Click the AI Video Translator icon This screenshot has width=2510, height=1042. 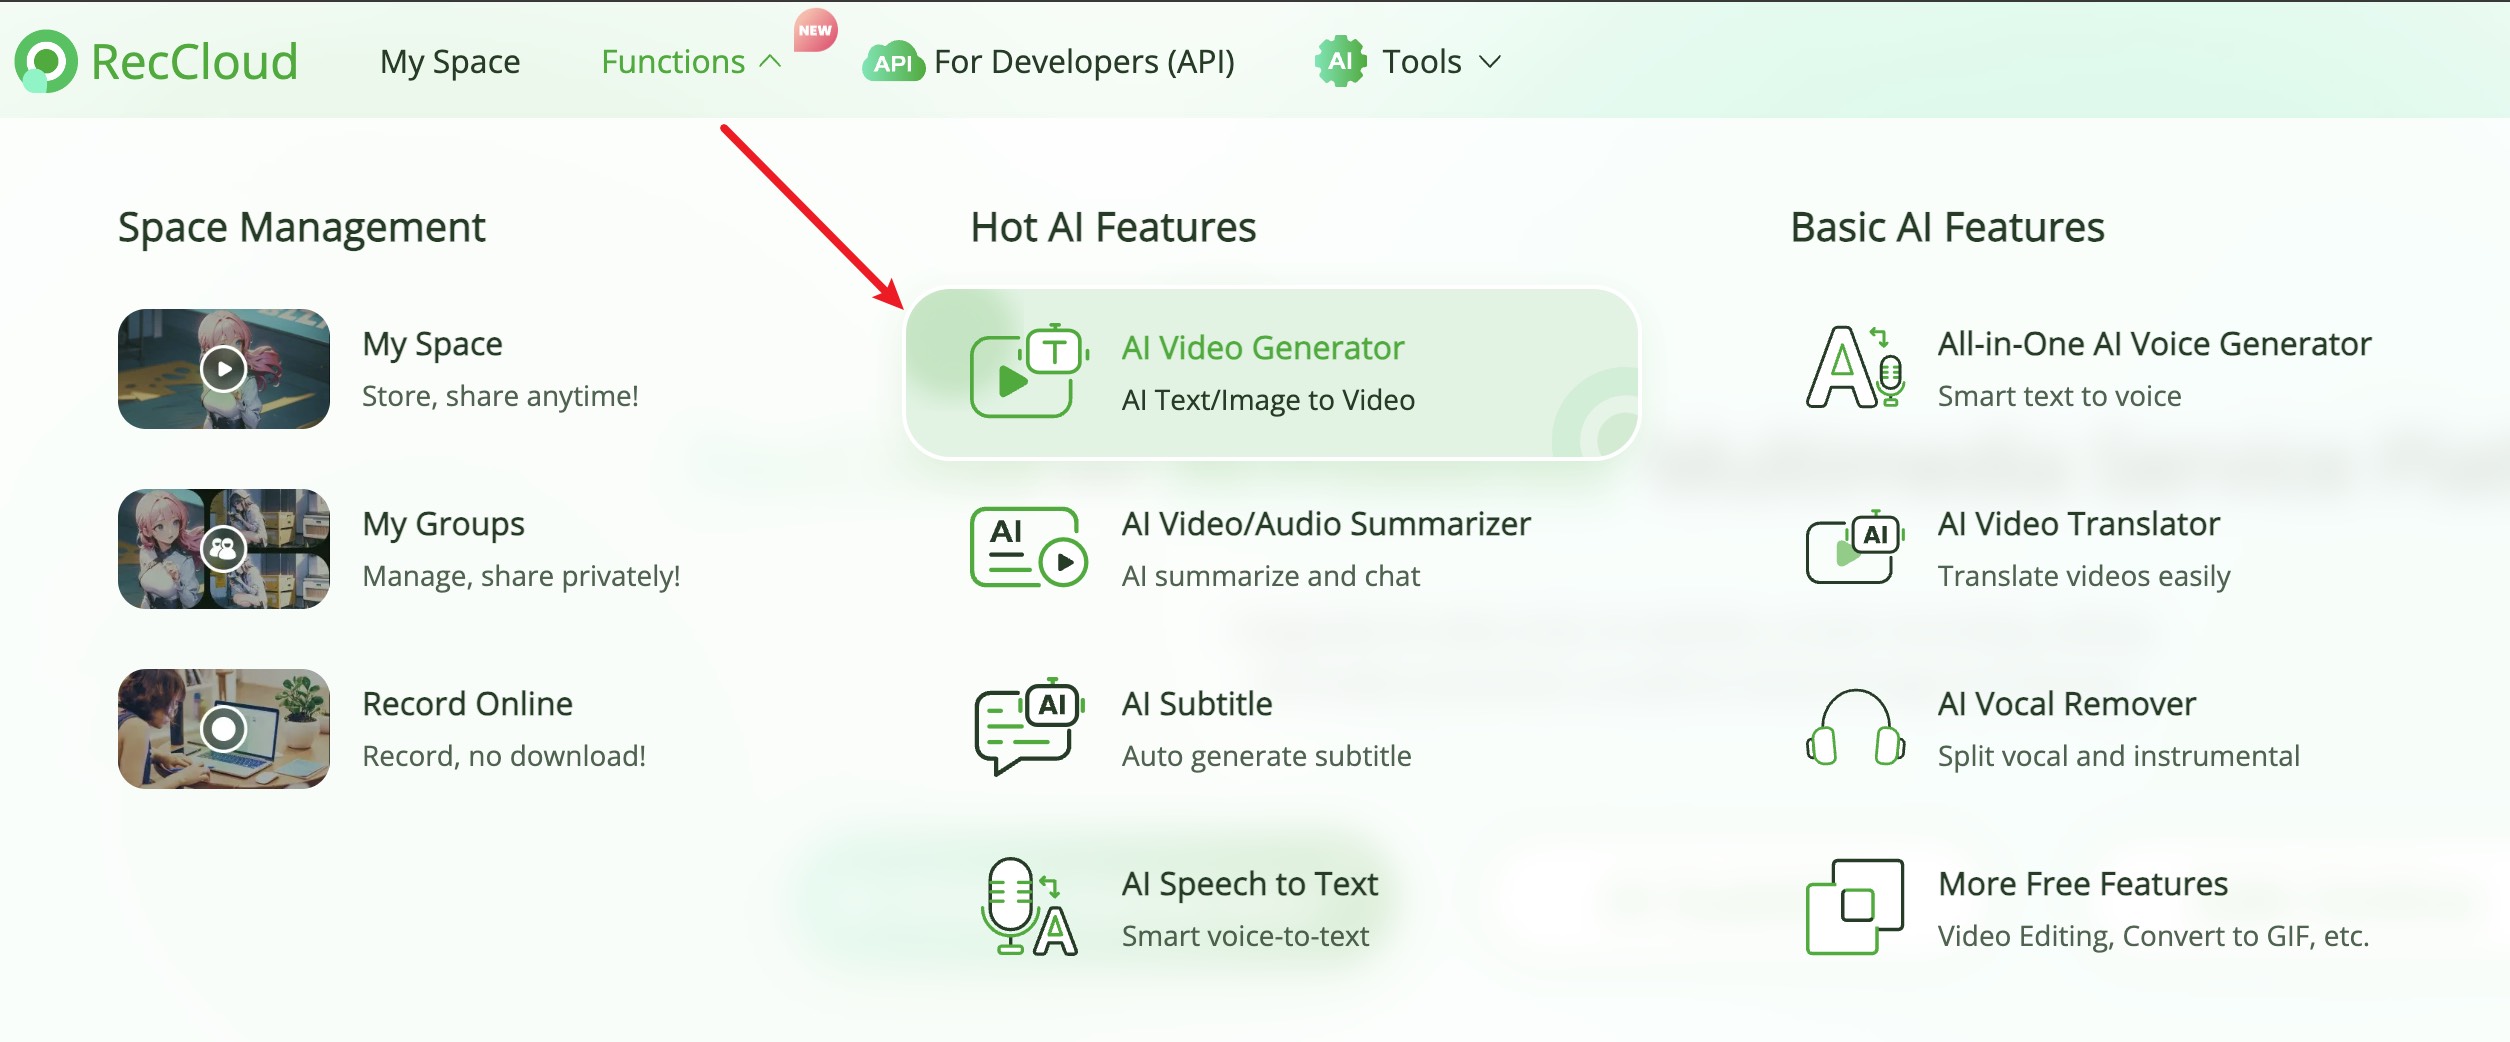tap(1854, 548)
